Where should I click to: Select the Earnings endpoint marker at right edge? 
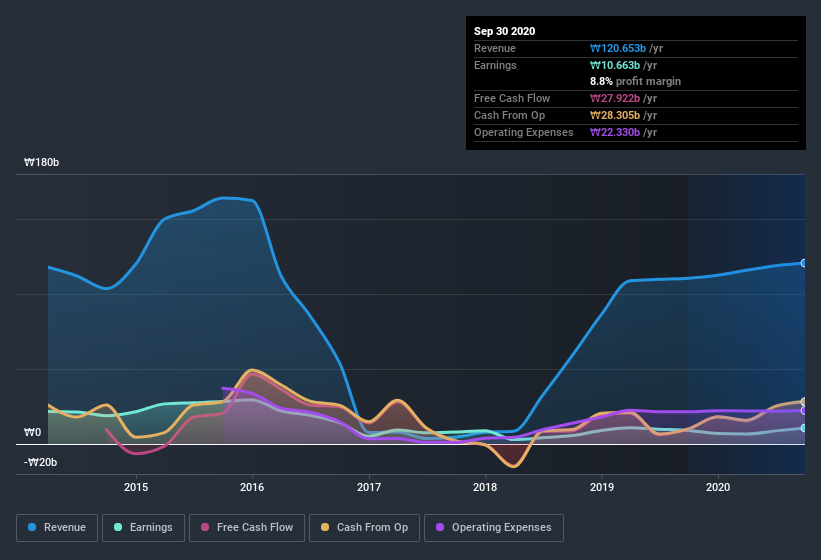pyautogui.click(x=804, y=428)
